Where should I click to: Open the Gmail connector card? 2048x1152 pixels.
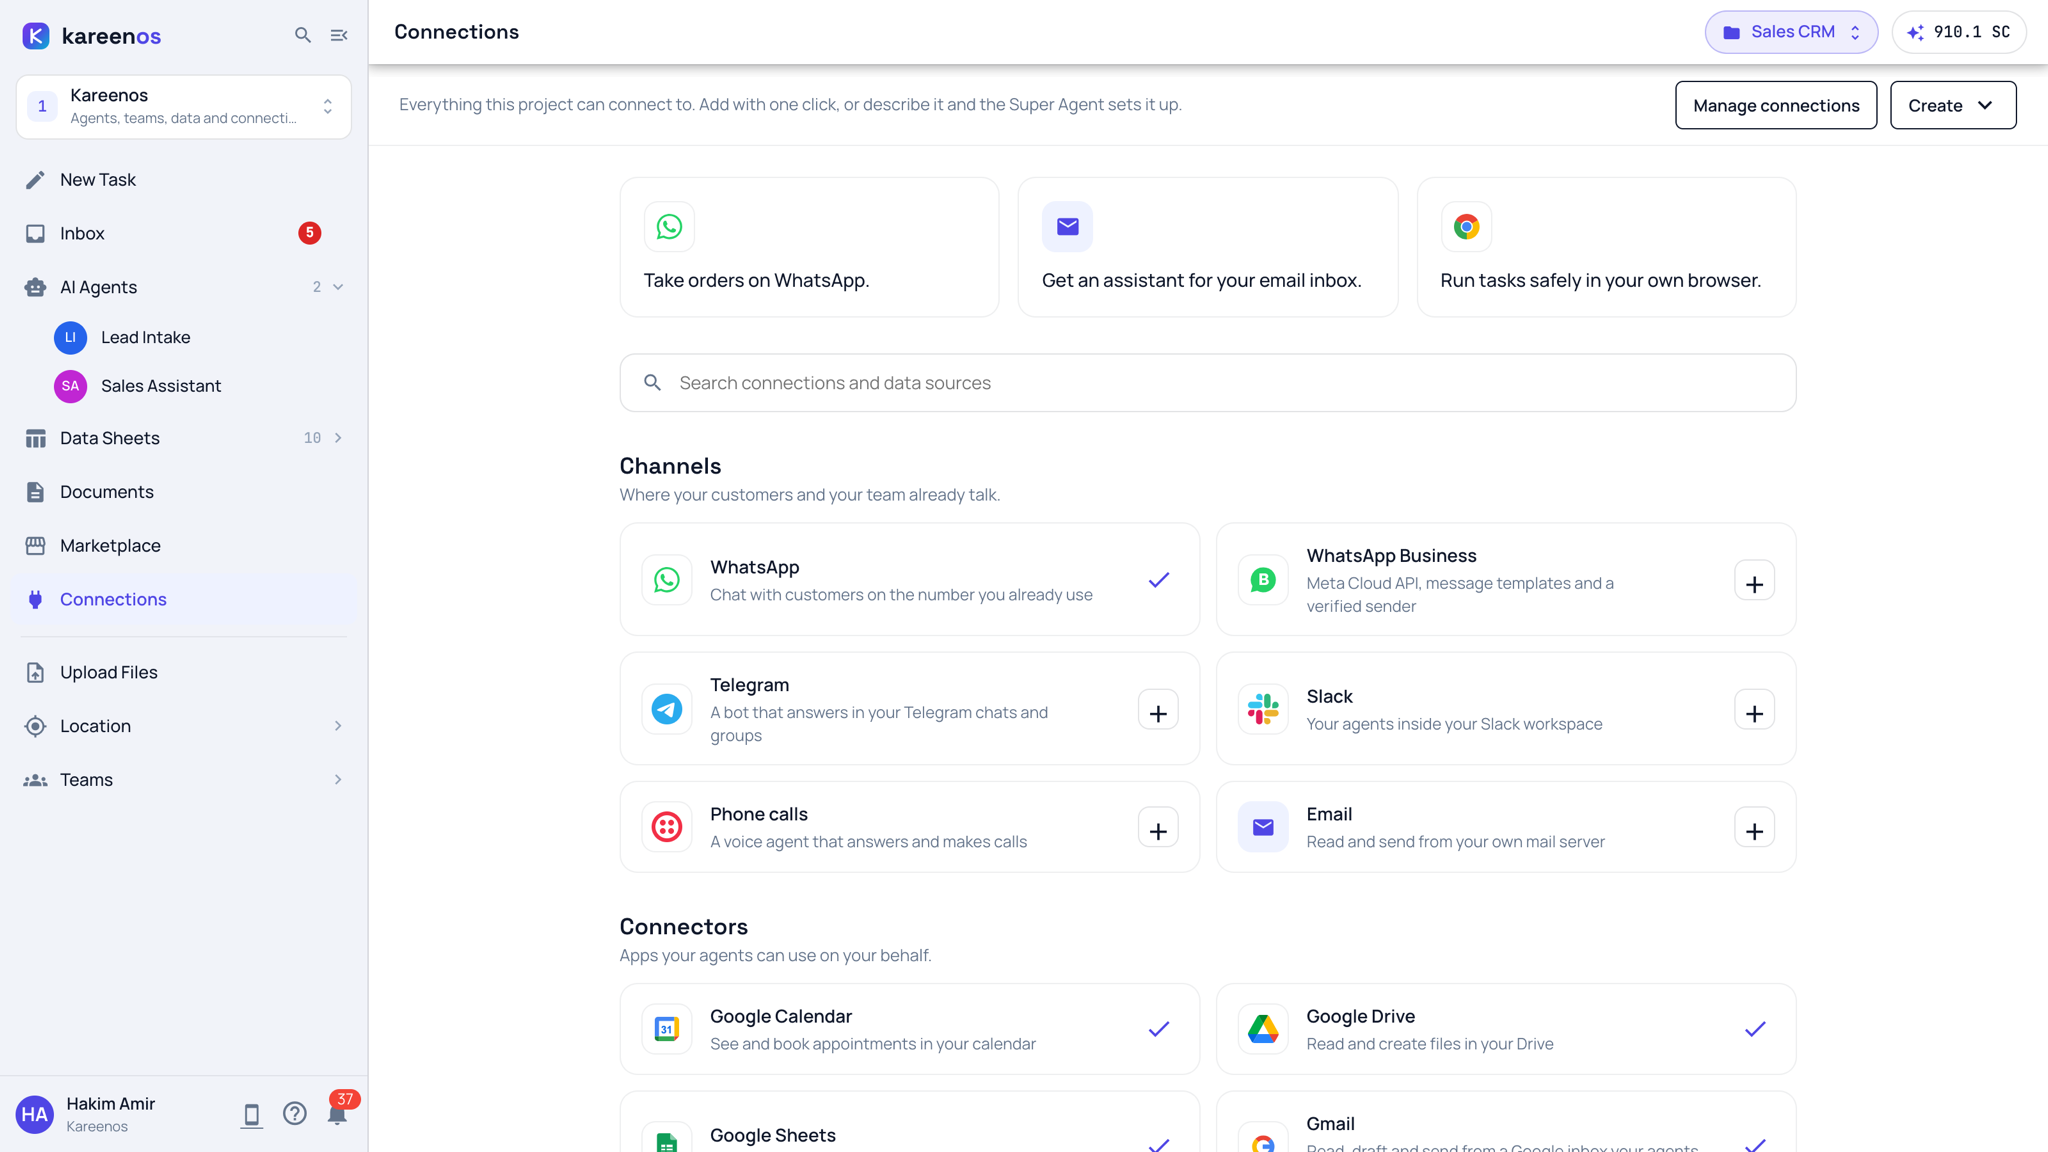click(x=1506, y=1122)
